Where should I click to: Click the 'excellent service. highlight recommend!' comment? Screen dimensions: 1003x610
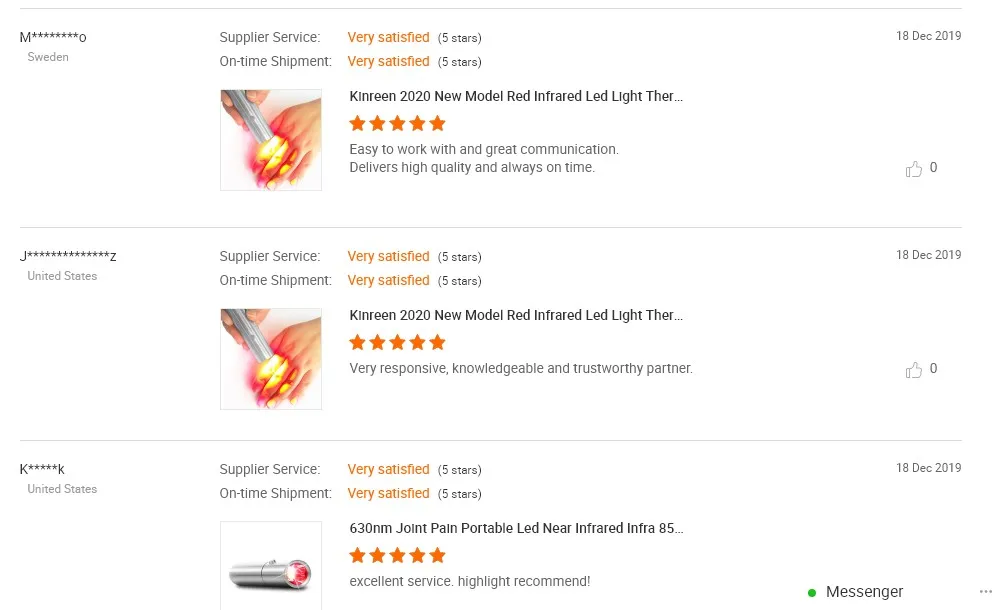(470, 582)
